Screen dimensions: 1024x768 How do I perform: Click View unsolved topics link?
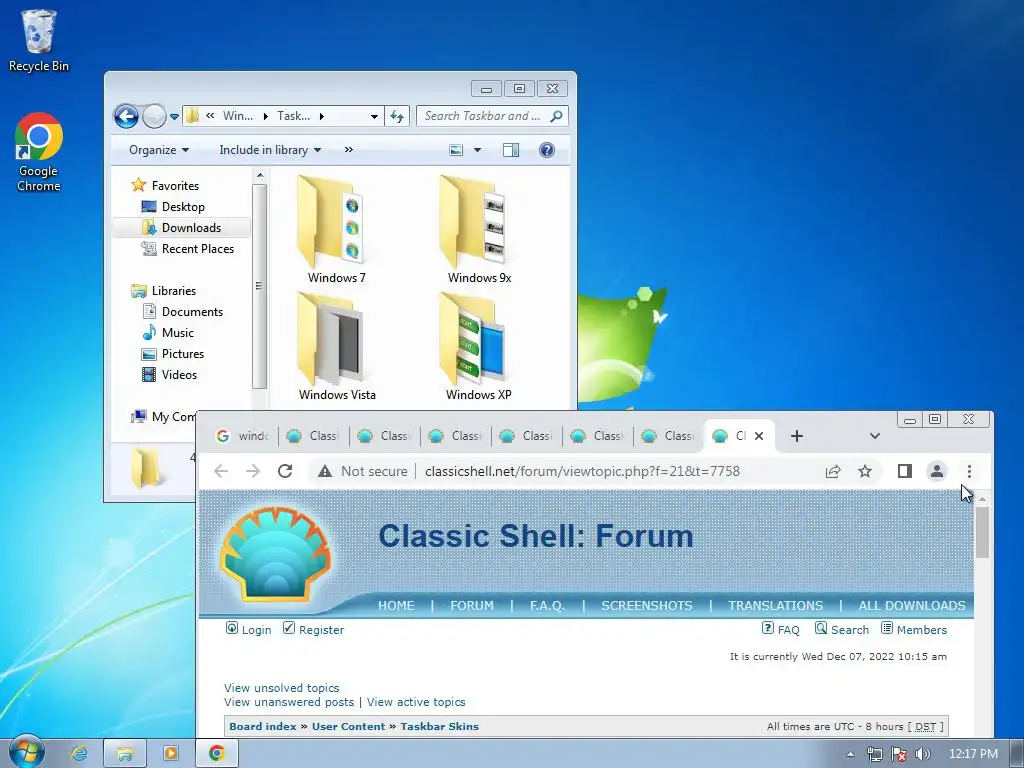point(281,688)
